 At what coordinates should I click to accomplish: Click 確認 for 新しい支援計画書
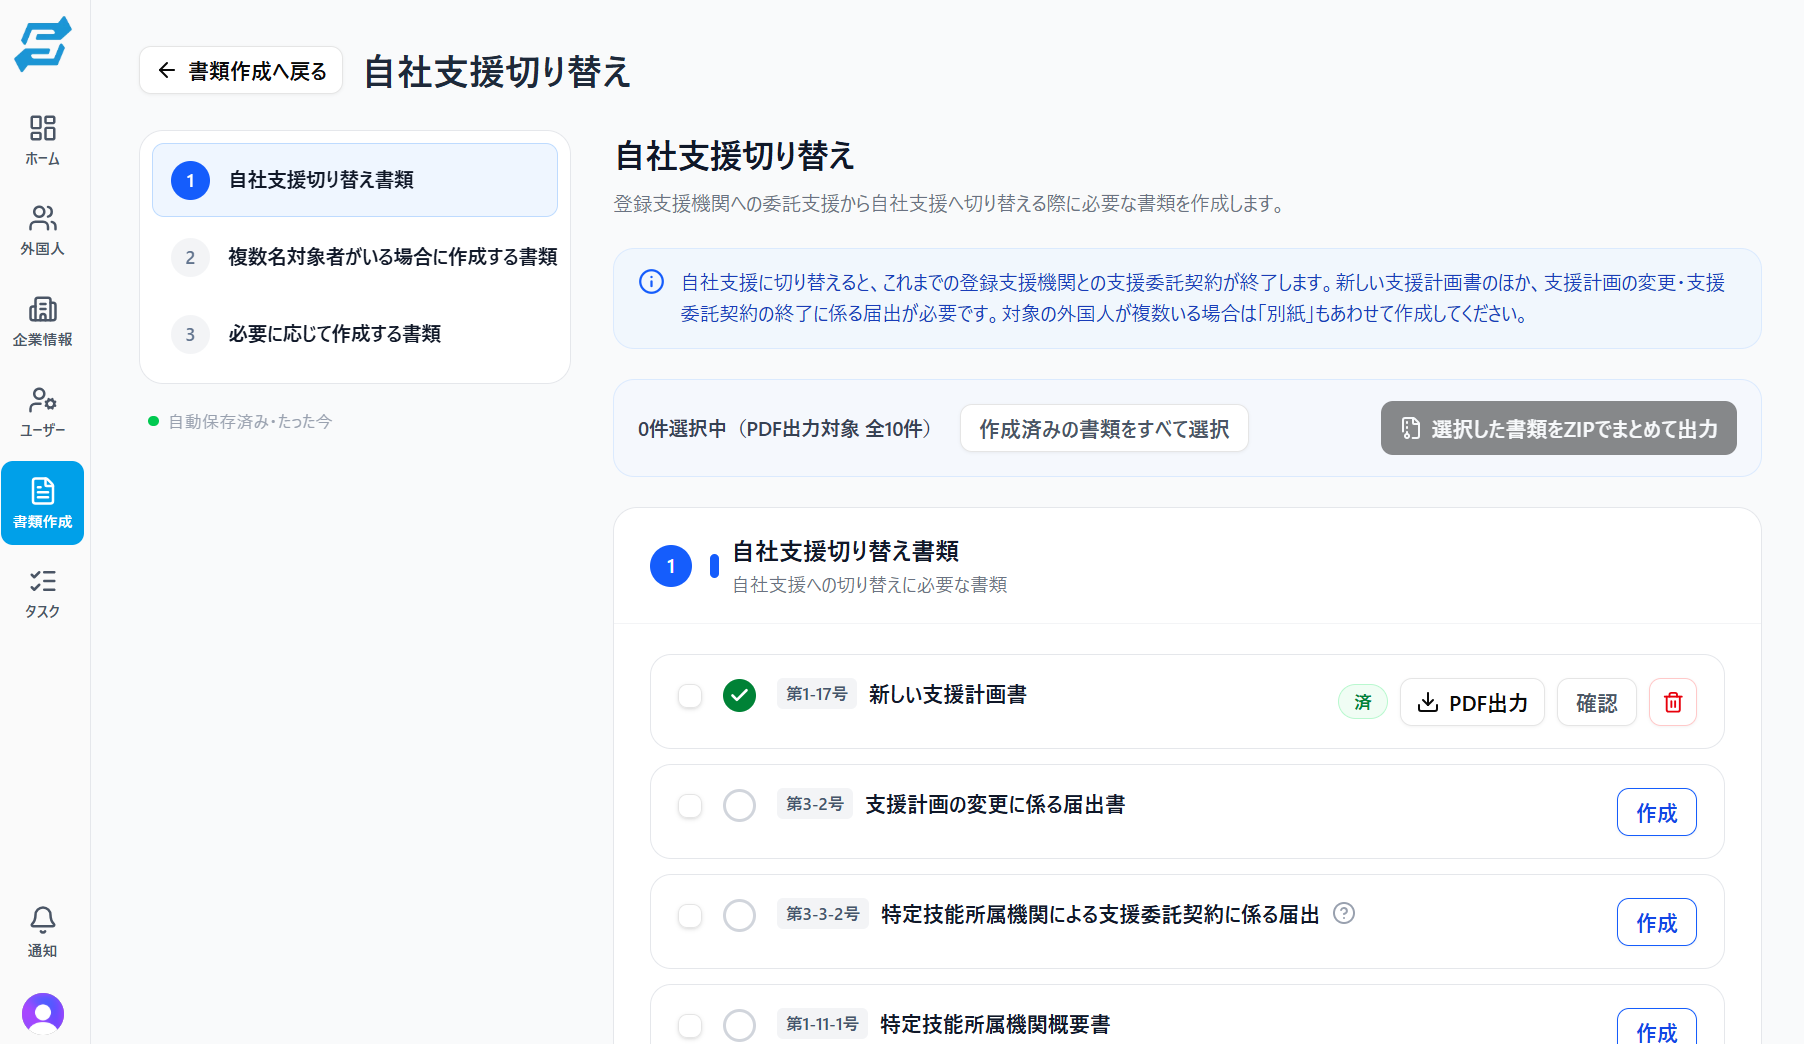tap(1597, 702)
